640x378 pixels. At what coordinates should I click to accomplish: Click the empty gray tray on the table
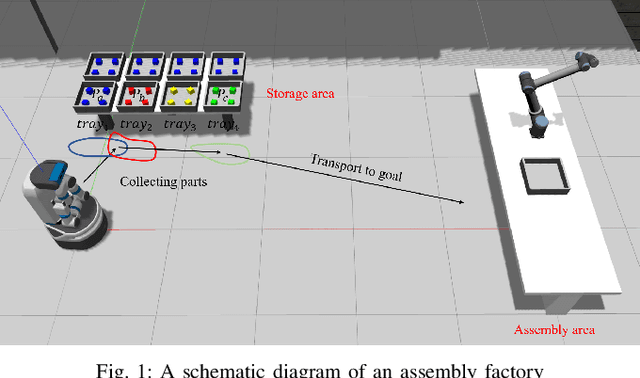coord(545,176)
